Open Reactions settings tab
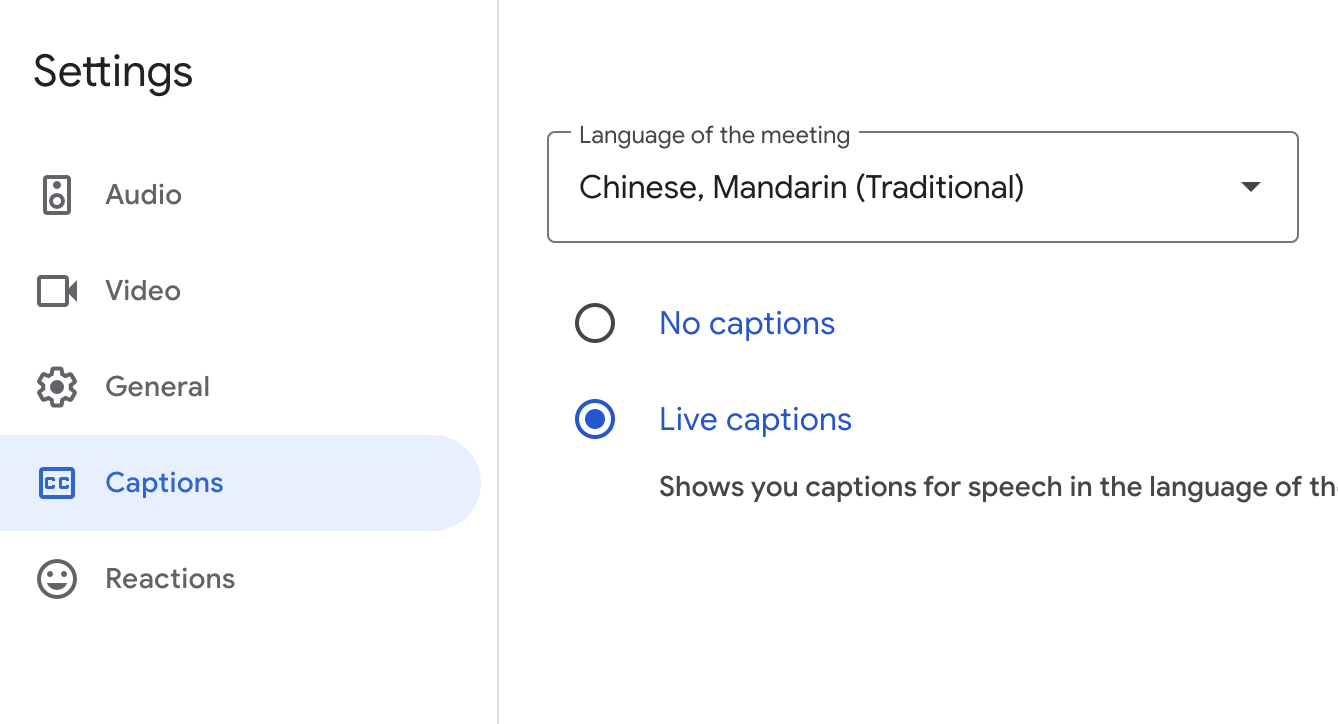This screenshot has width=1338, height=724. pyautogui.click(x=240, y=579)
